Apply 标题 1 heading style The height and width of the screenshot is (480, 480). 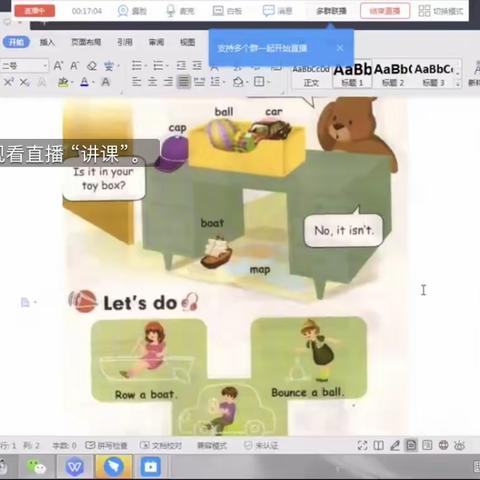pos(352,75)
